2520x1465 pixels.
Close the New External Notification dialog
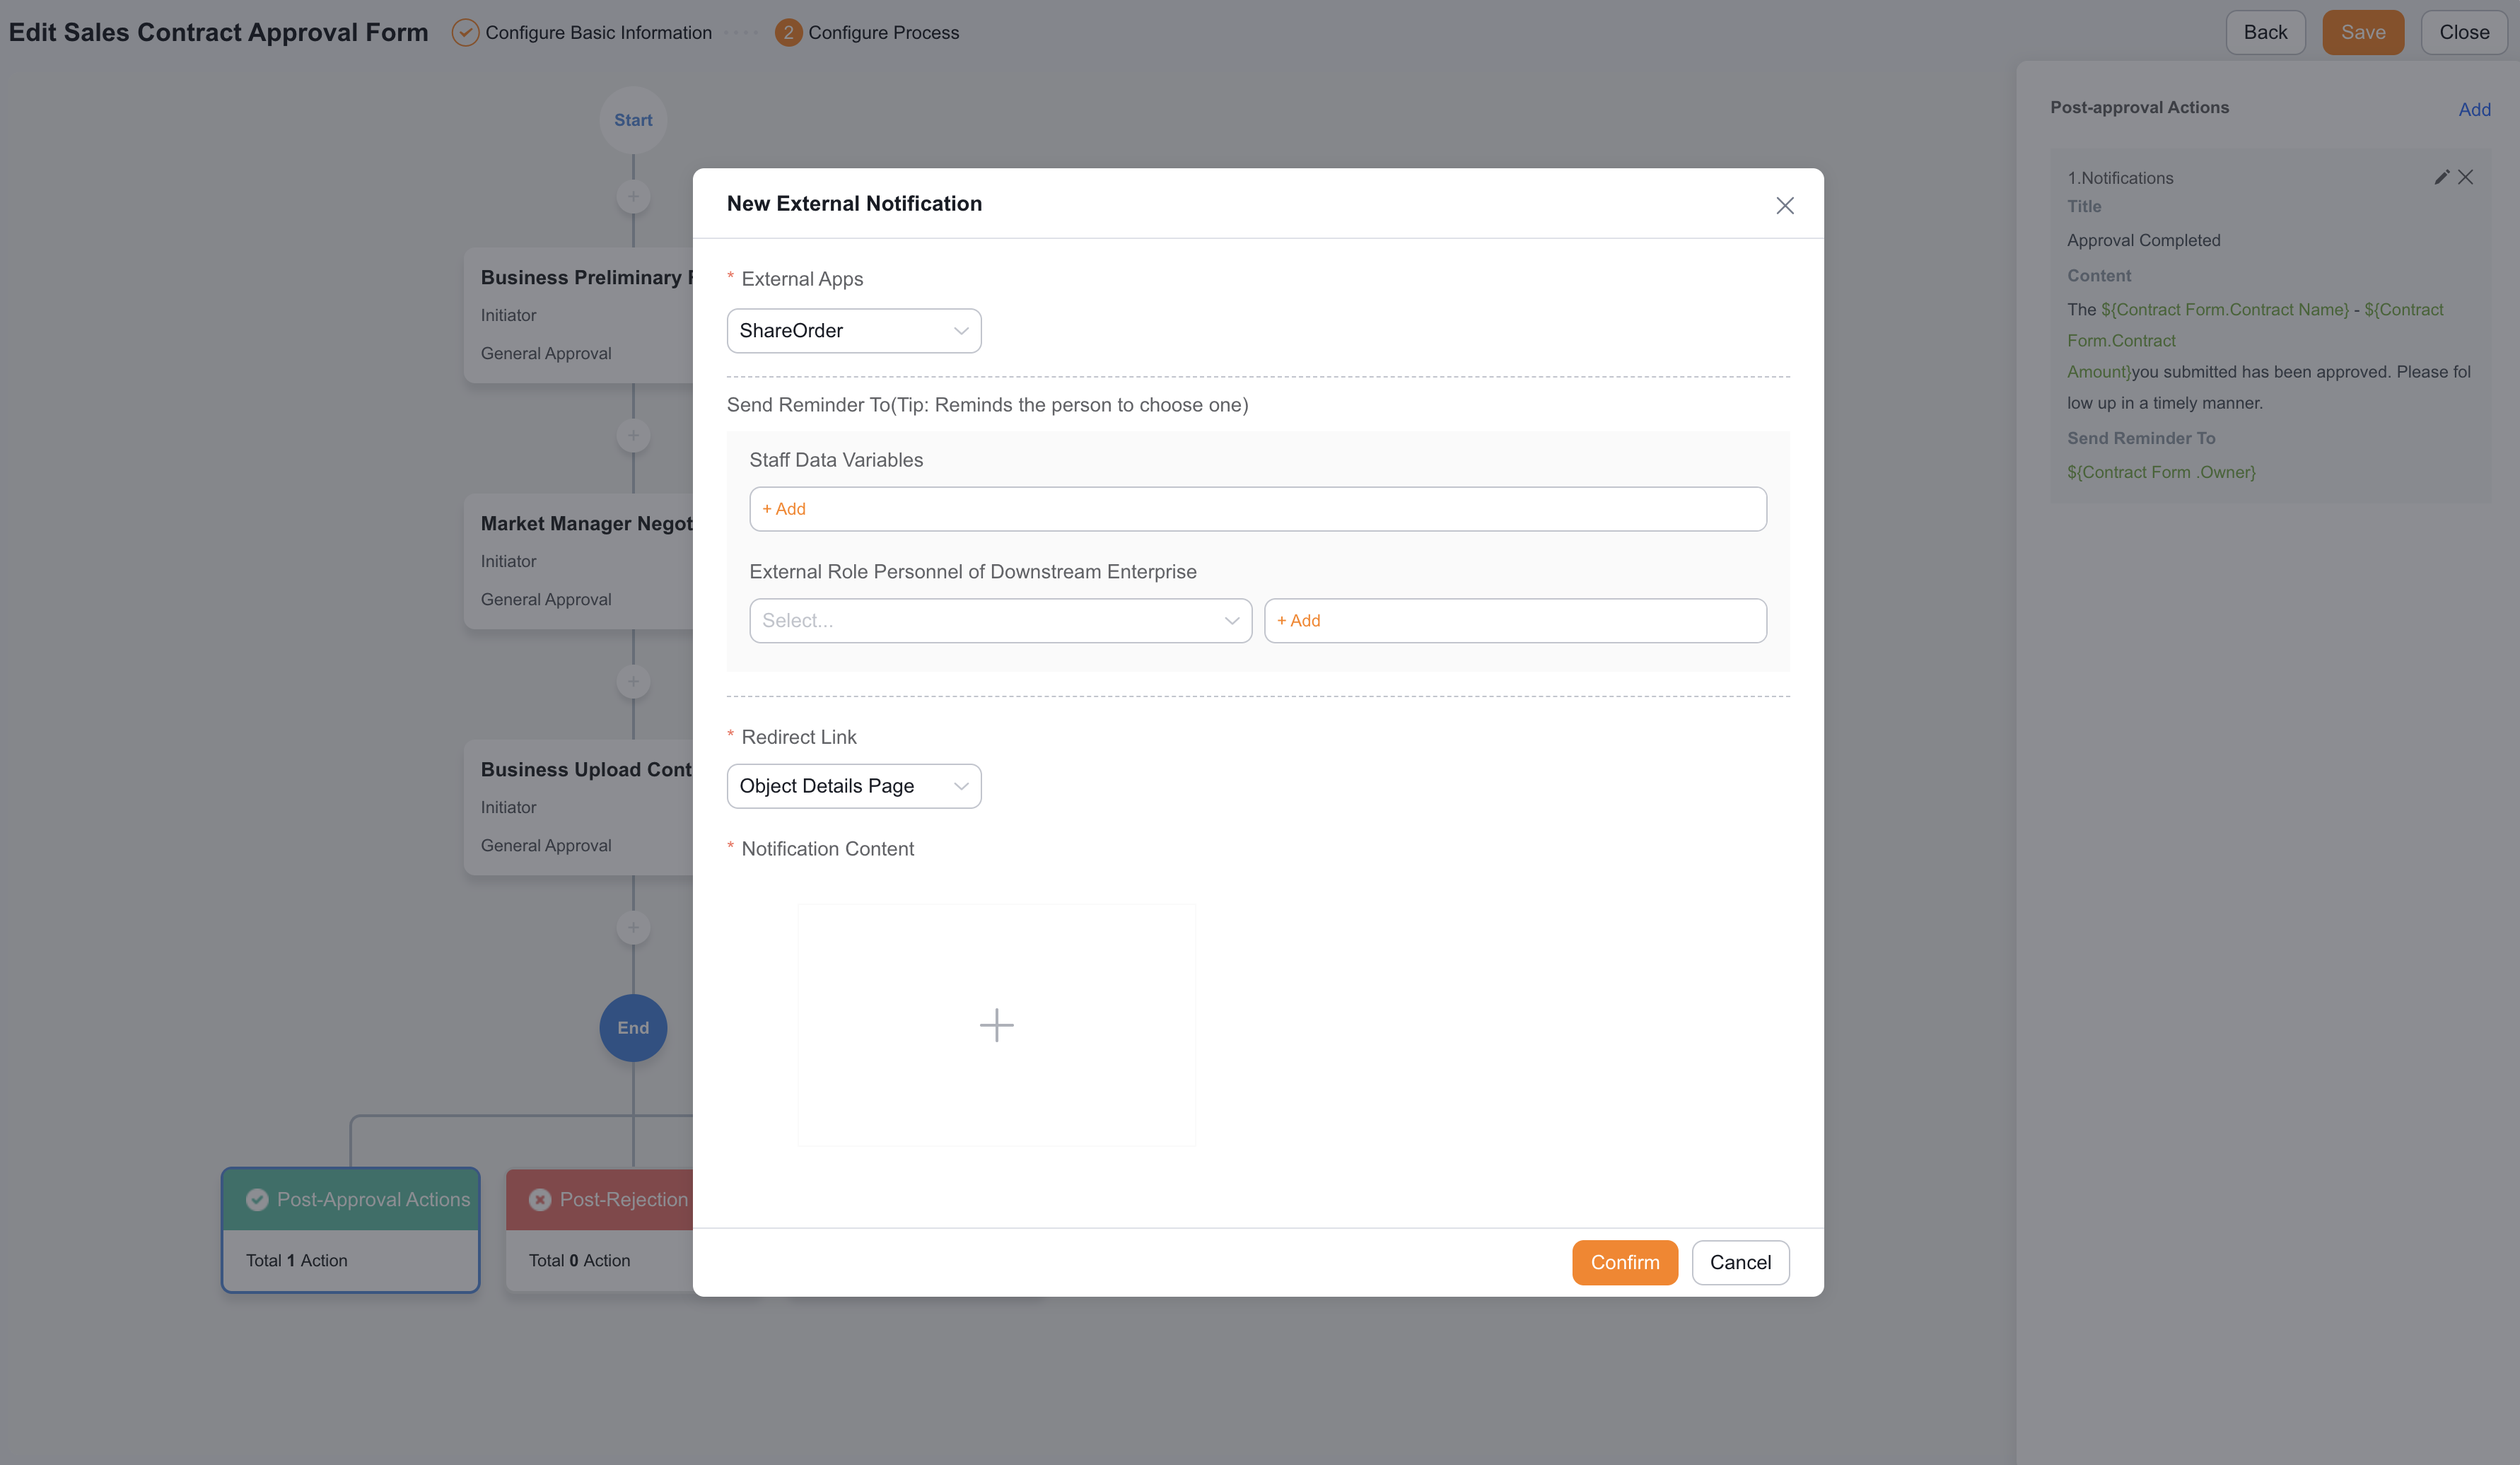pos(1784,205)
